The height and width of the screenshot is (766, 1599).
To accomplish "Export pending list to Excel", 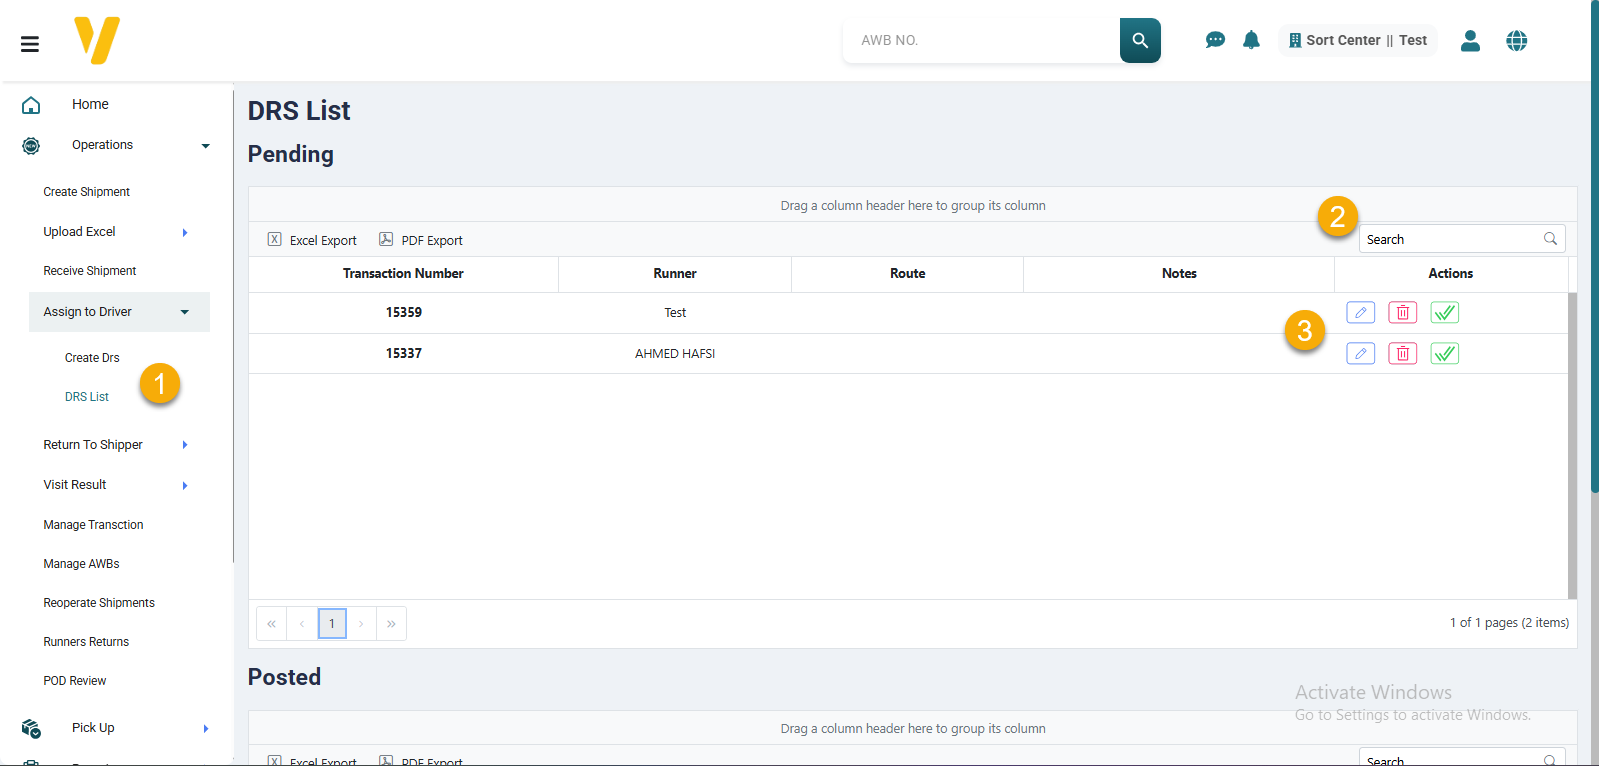I will click(x=312, y=240).
